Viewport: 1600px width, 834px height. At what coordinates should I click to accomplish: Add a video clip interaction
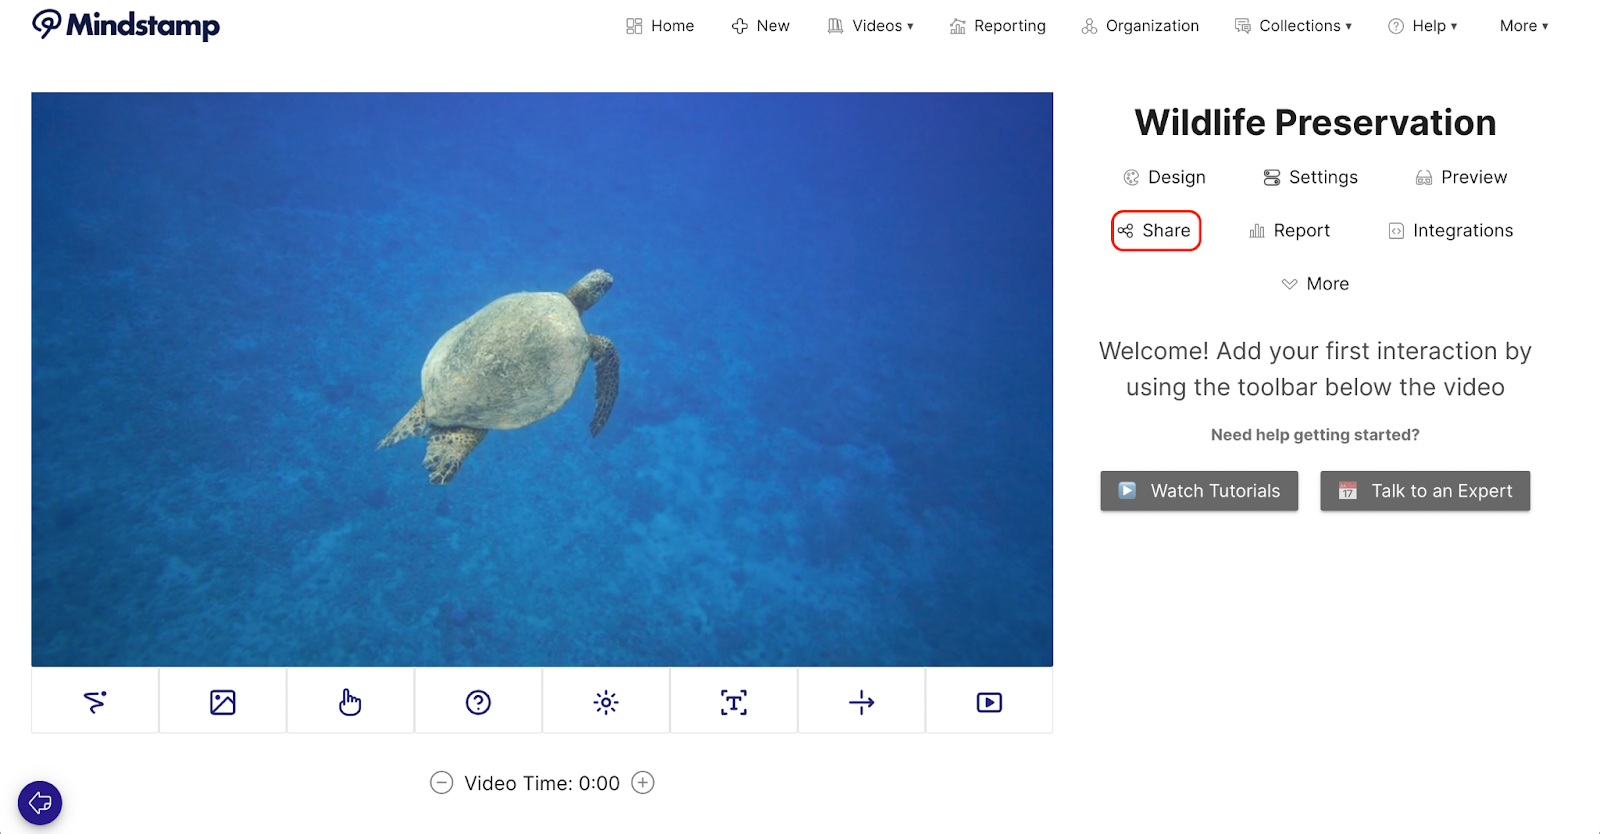pos(989,702)
